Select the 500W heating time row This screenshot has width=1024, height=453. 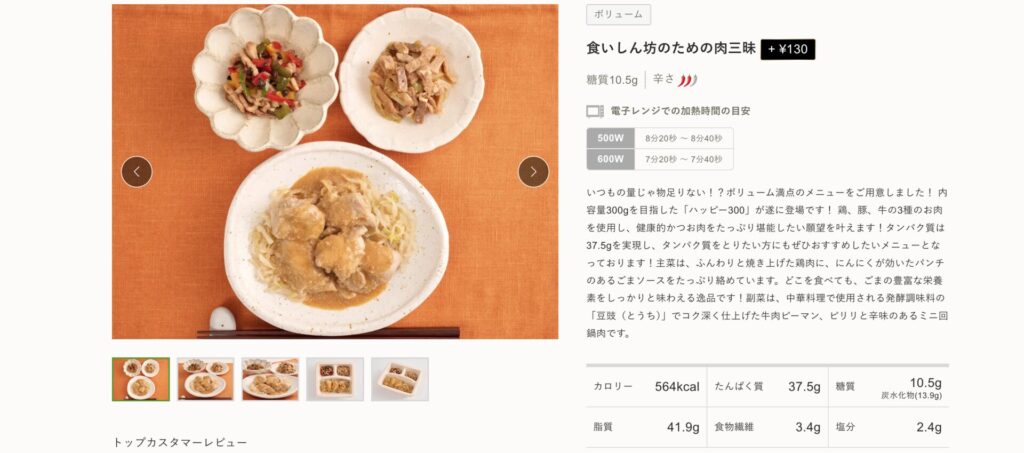tap(660, 138)
